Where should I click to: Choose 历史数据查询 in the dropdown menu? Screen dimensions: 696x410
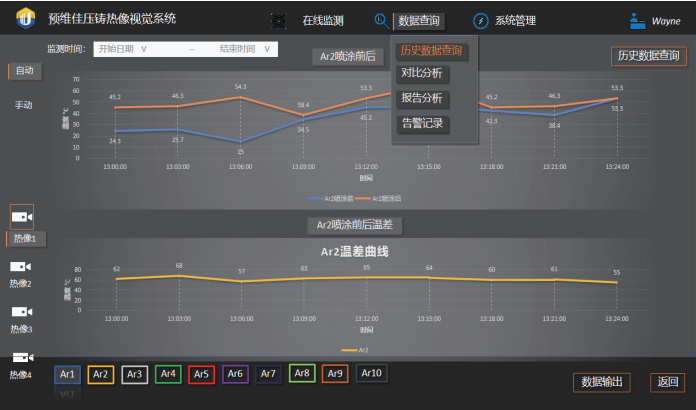pos(431,51)
